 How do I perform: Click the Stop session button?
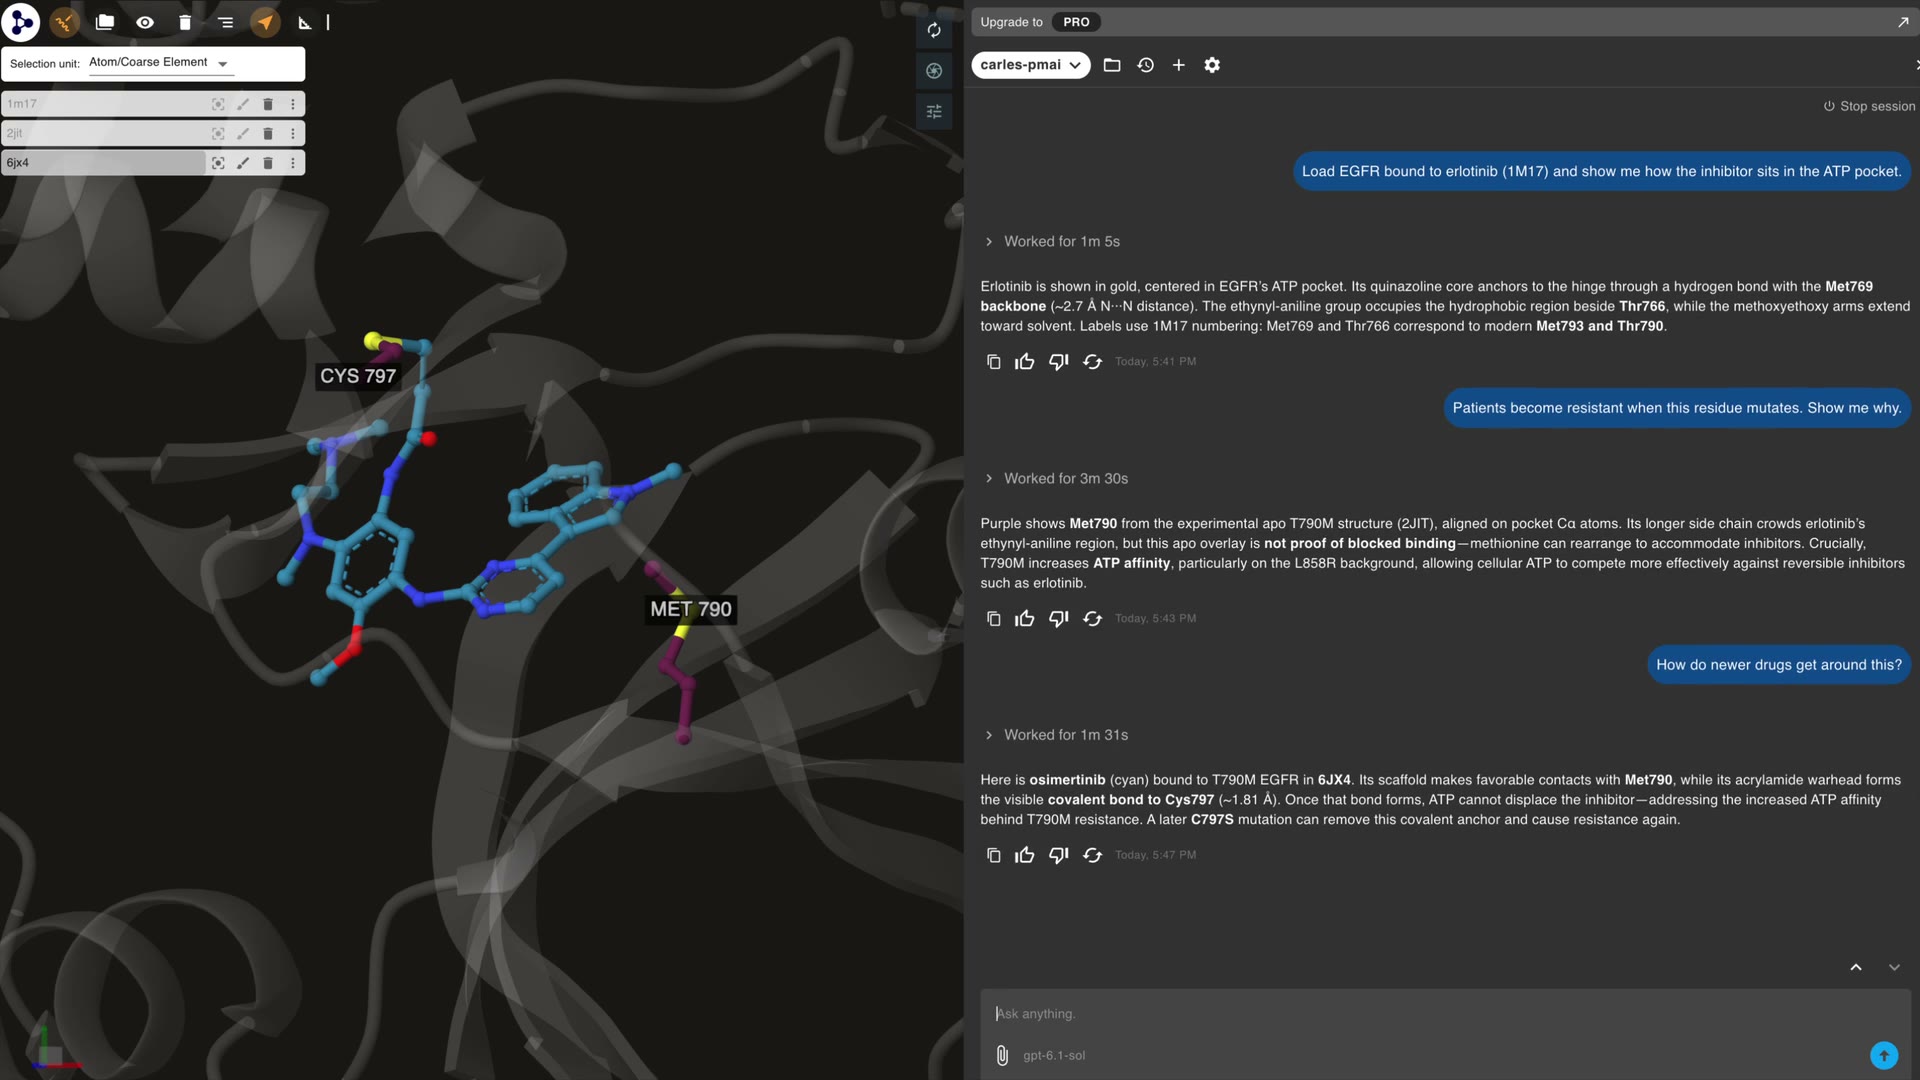(x=1869, y=106)
